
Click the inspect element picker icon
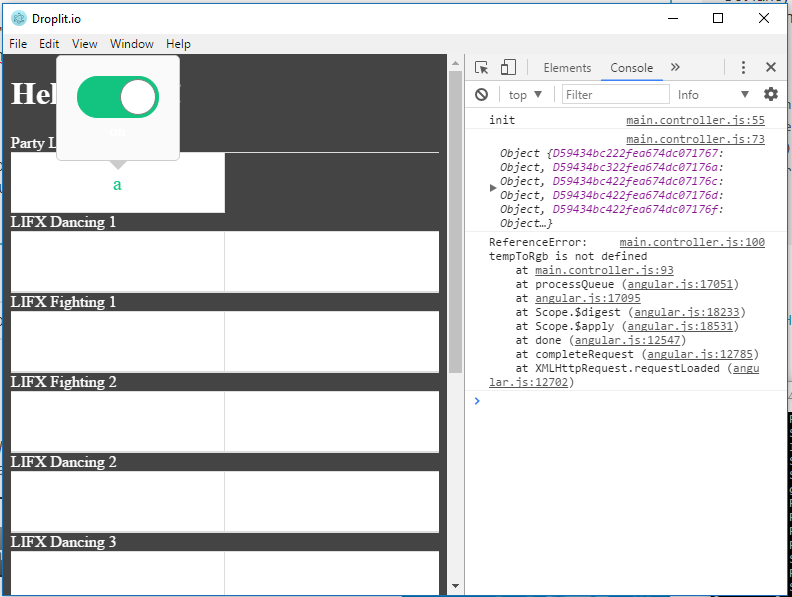pyautogui.click(x=481, y=68)
